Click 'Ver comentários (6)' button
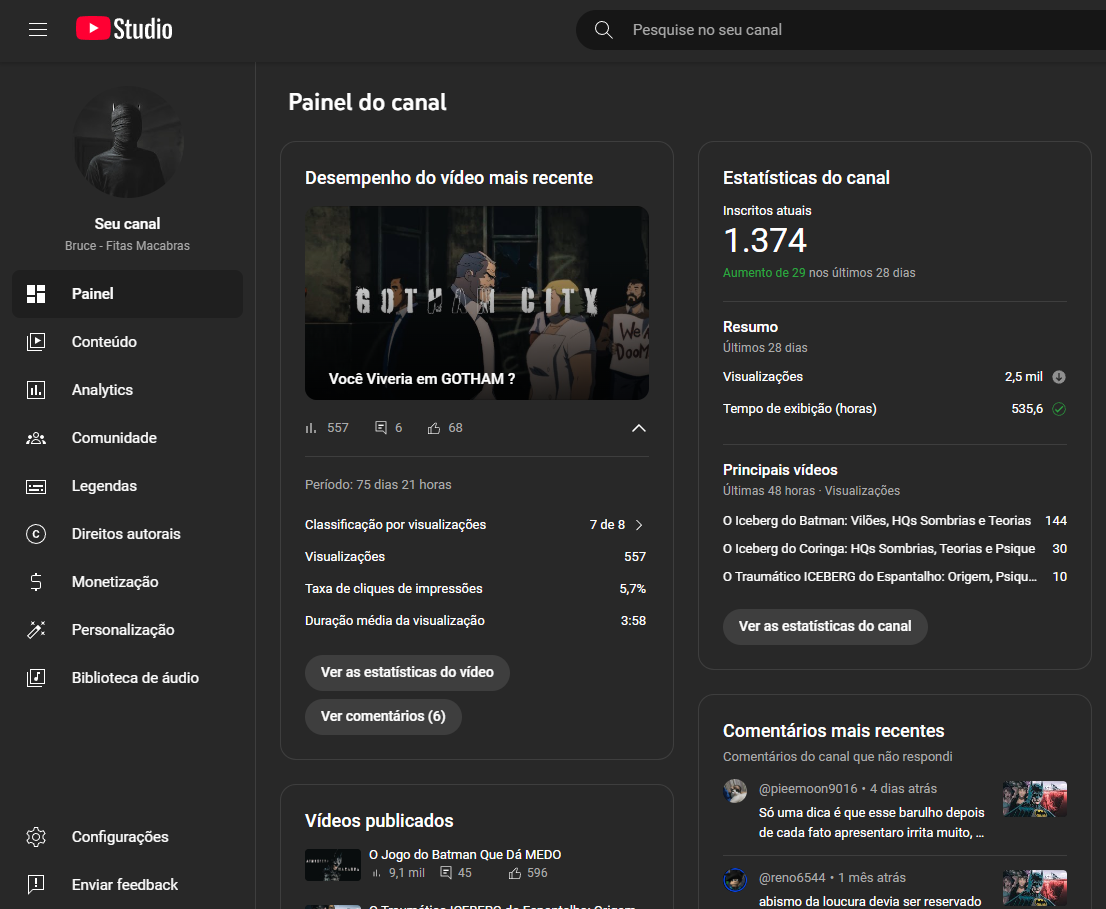1106x909 pixels. (x=383, y=716)
